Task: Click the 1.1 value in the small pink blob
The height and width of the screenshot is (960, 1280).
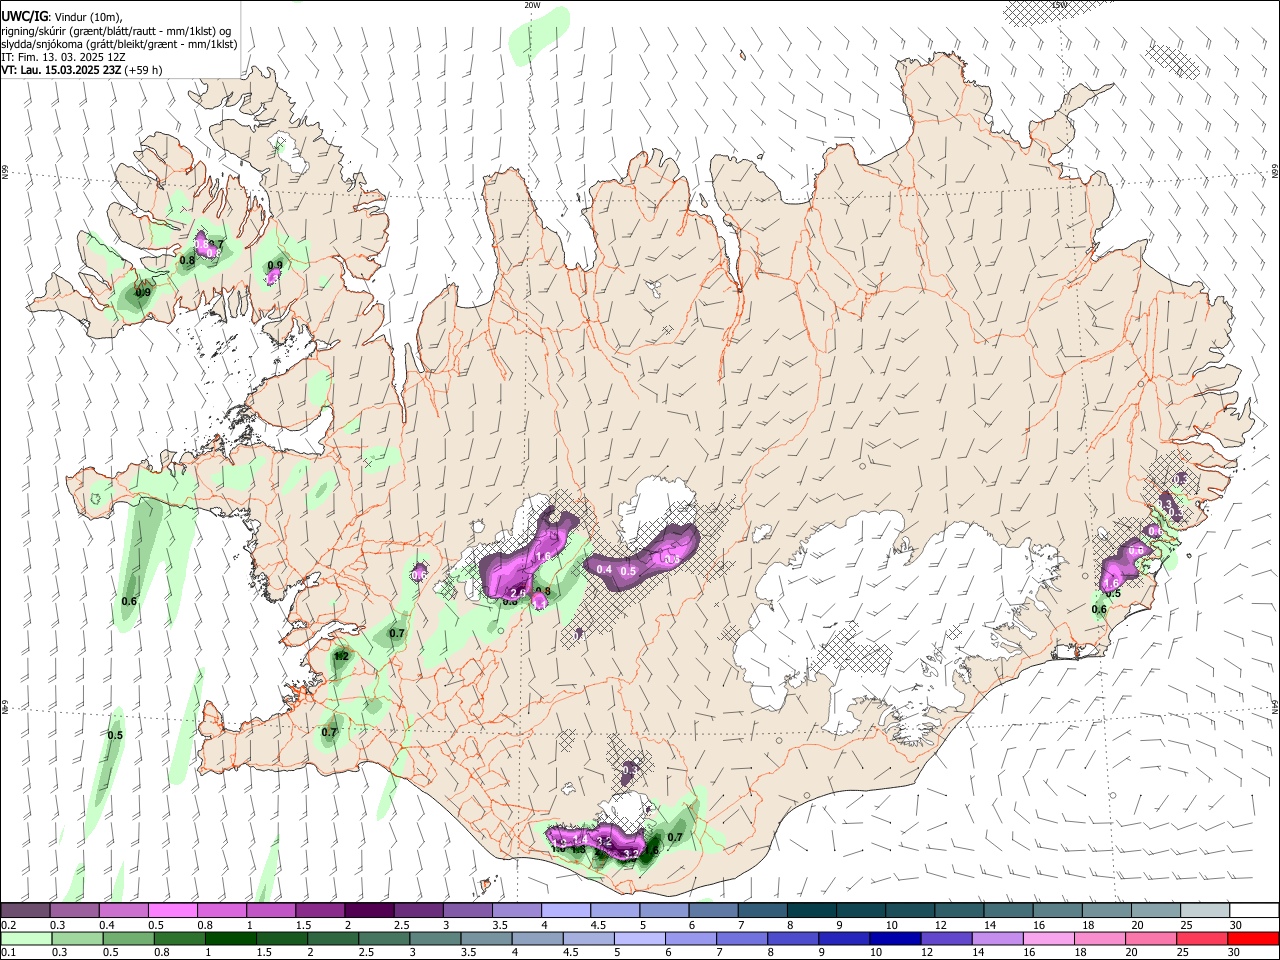Action: pos(541,604)
